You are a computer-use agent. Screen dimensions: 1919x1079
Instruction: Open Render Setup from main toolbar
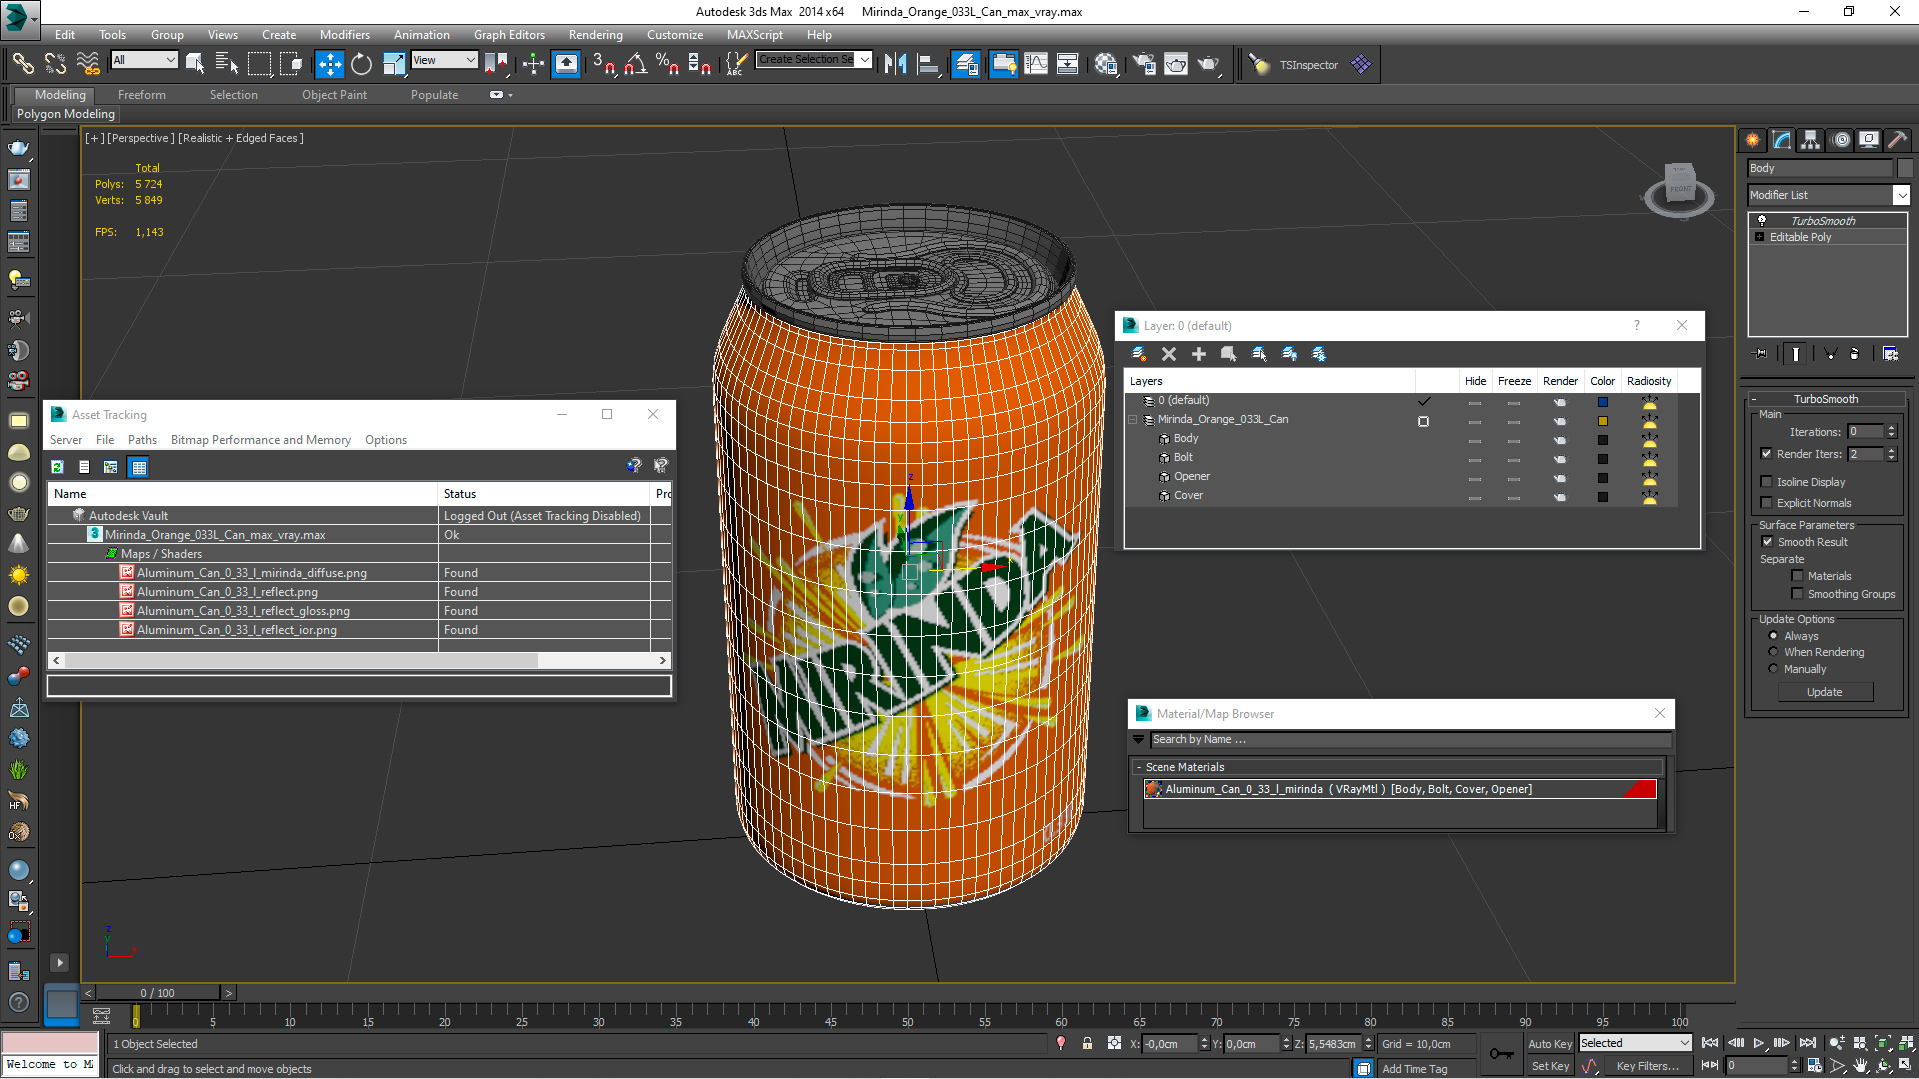(1143, 64)
